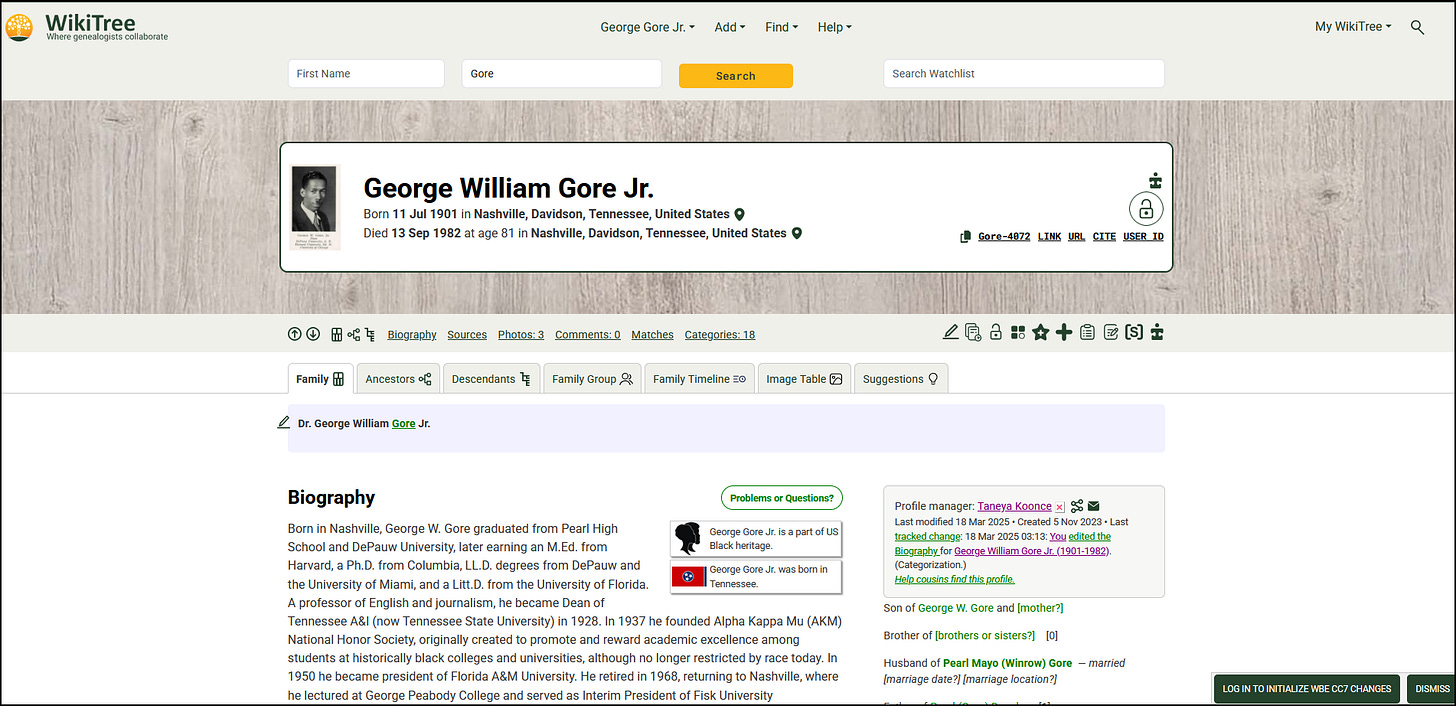
Task: Click the Gore-4072 ID link
Action: [1004, 237]
